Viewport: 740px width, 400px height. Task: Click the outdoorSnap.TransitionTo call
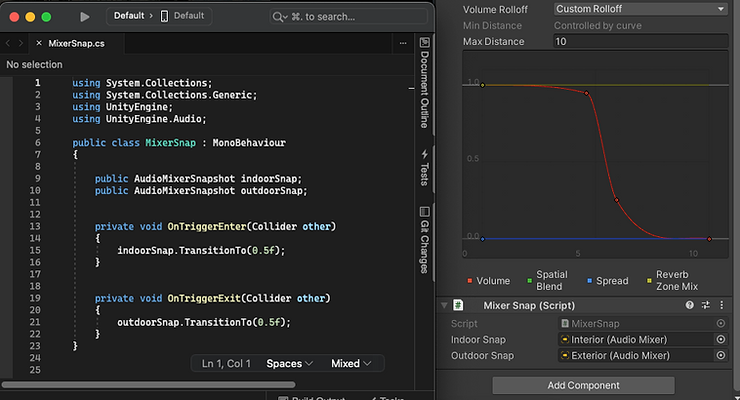(204, 322)
